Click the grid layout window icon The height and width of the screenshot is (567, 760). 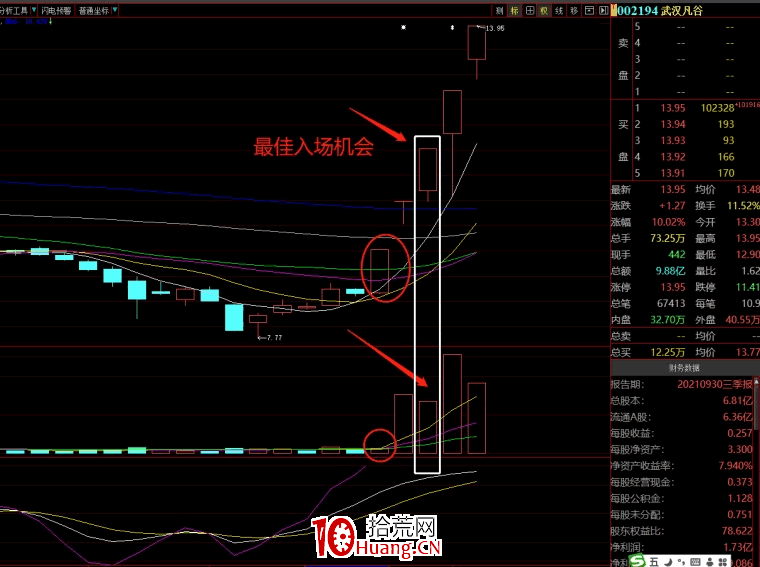tap(530, 11)
